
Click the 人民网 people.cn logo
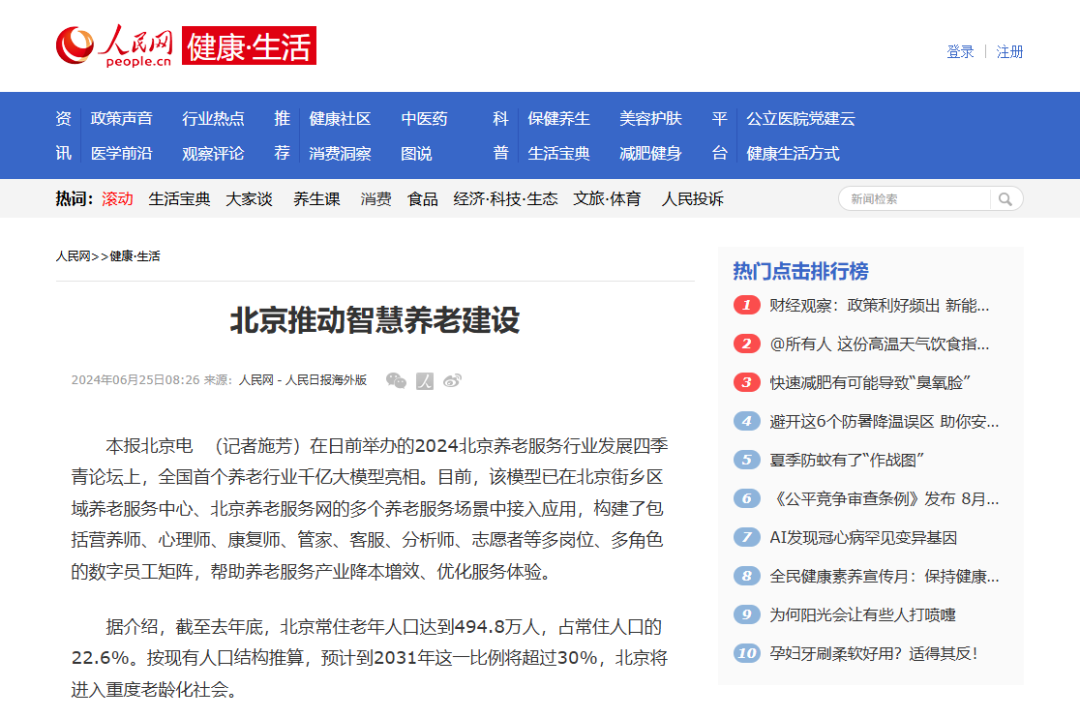114,47
